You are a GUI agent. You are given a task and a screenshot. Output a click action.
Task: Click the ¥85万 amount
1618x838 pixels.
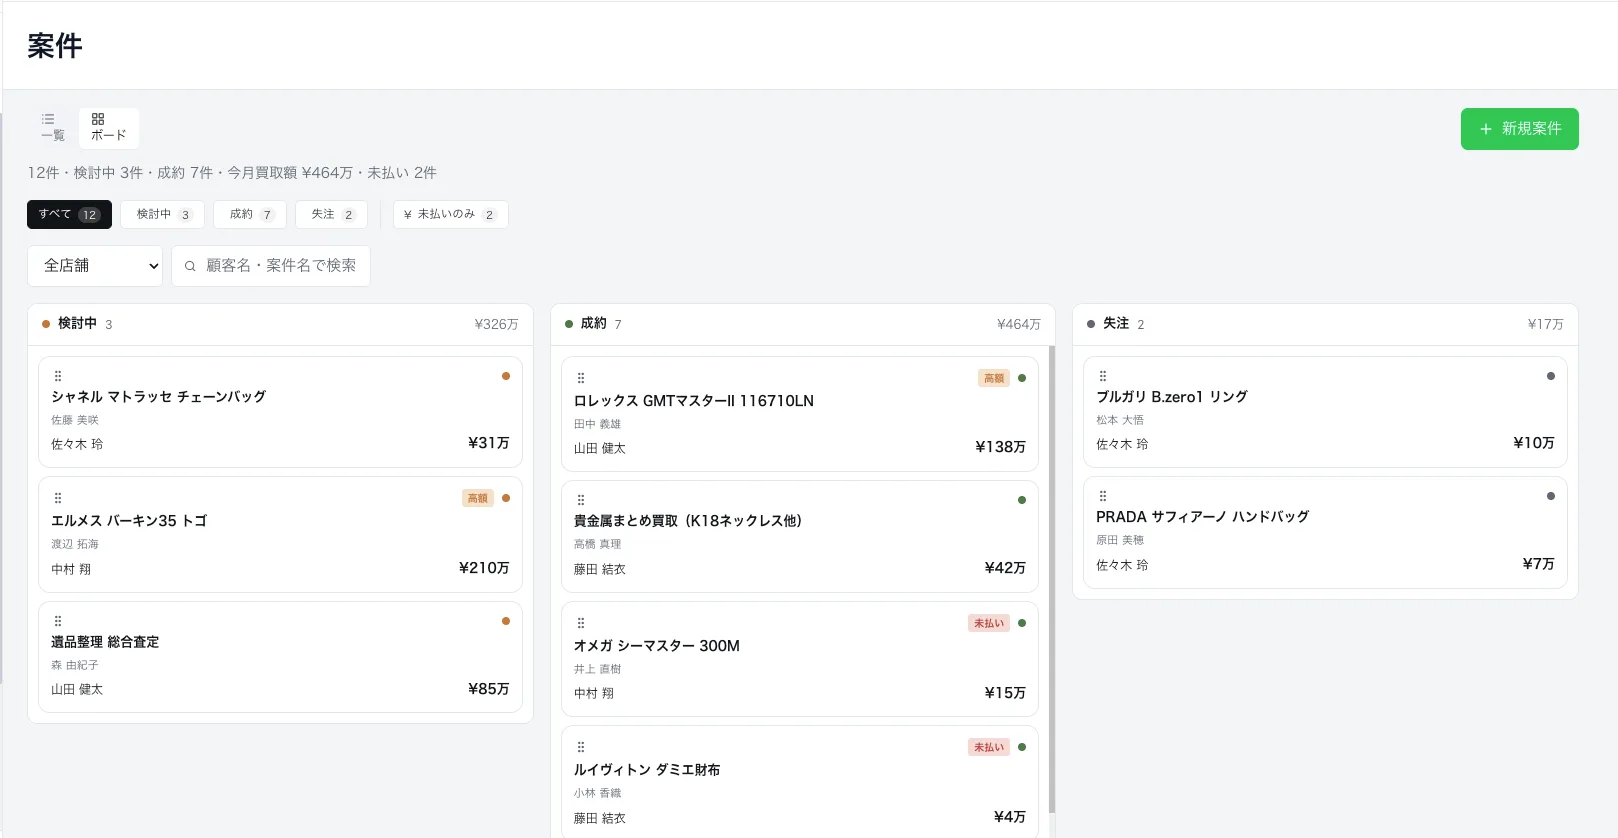pos(489,689)
